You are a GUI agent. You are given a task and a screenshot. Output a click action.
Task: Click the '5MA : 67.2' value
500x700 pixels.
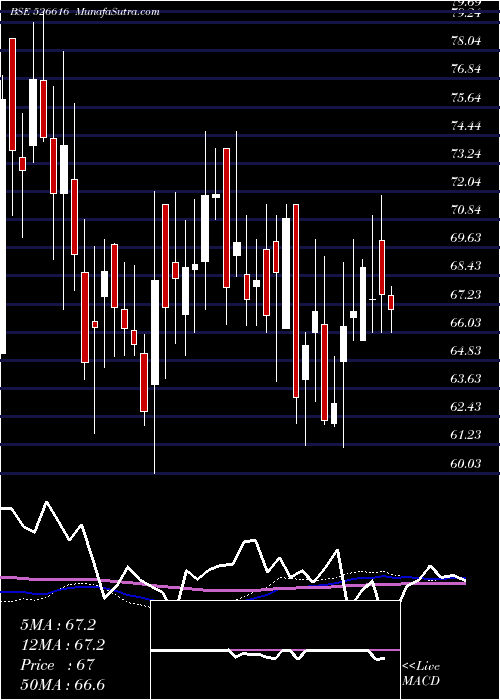point(58,625)
